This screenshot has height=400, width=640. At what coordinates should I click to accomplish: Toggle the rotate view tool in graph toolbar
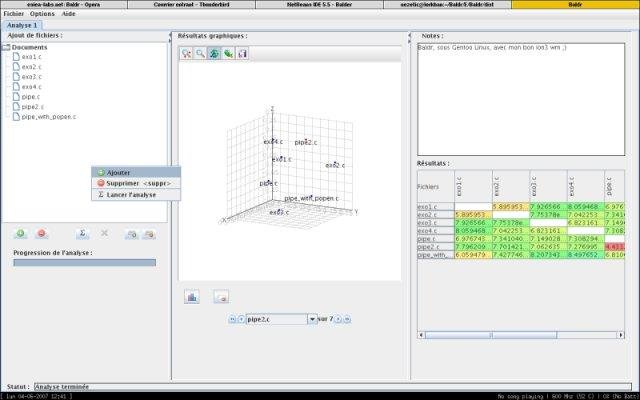214,53
